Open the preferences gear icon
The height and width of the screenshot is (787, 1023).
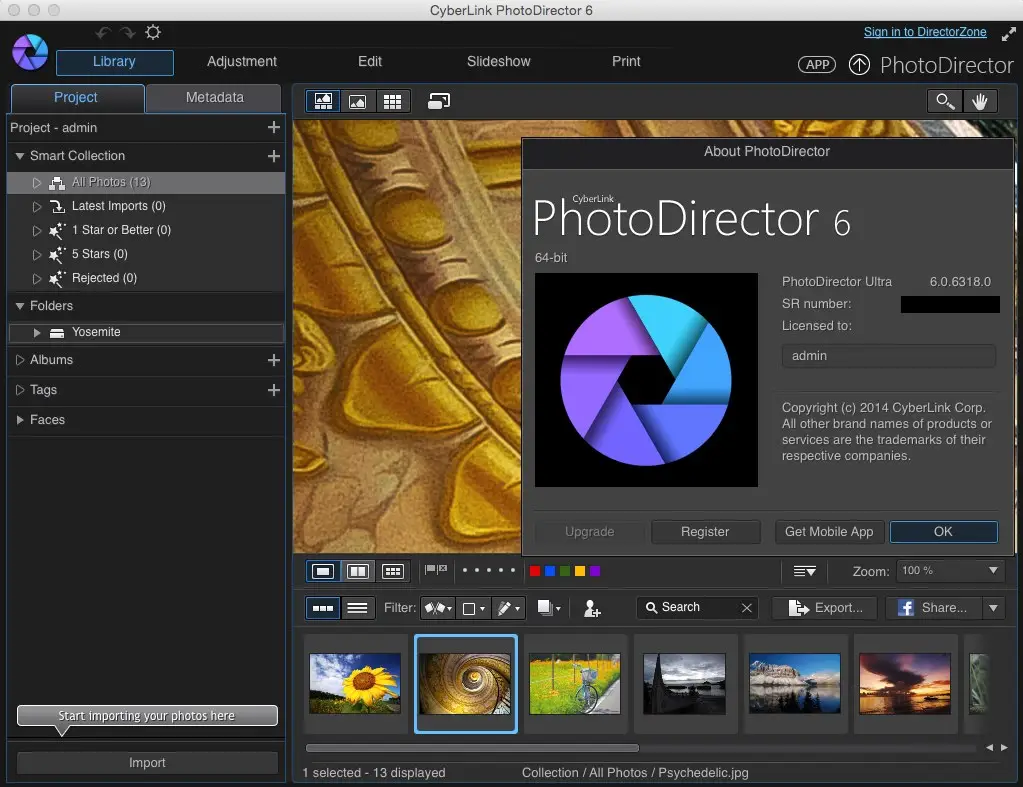click(153, 32)
